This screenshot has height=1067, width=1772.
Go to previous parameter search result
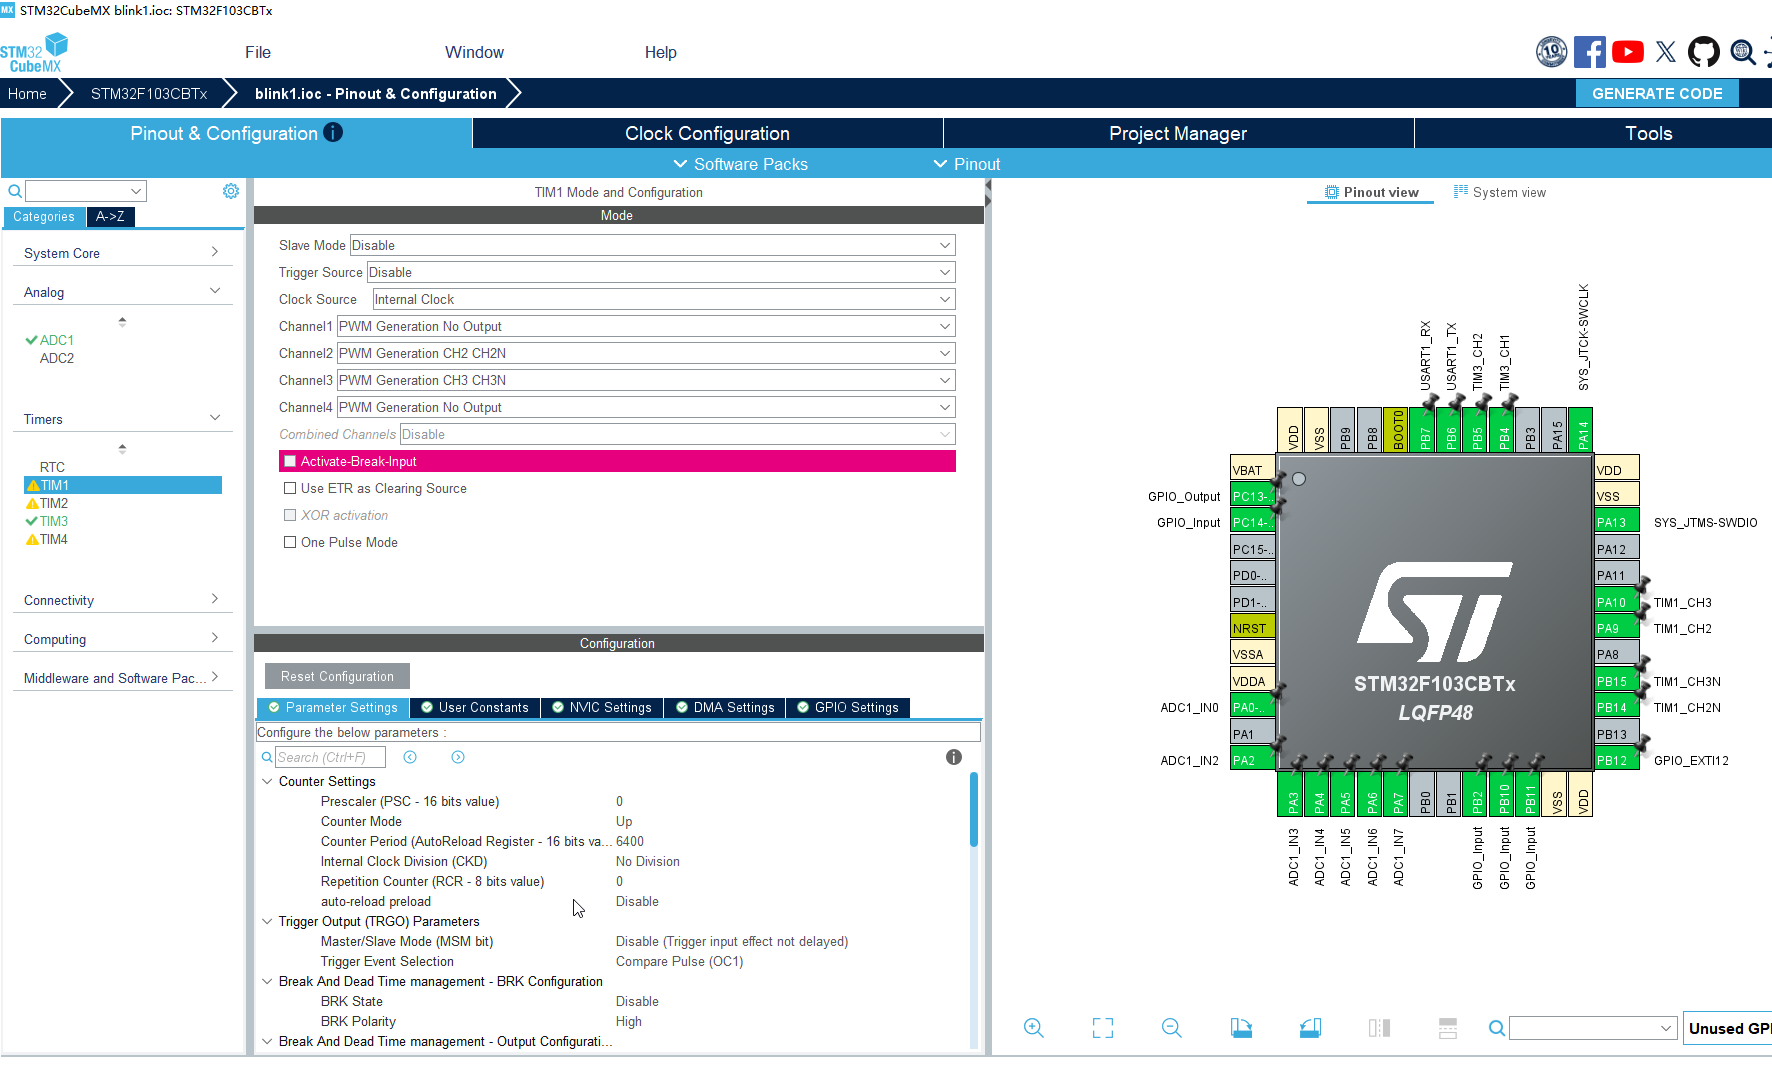(410, 757)
